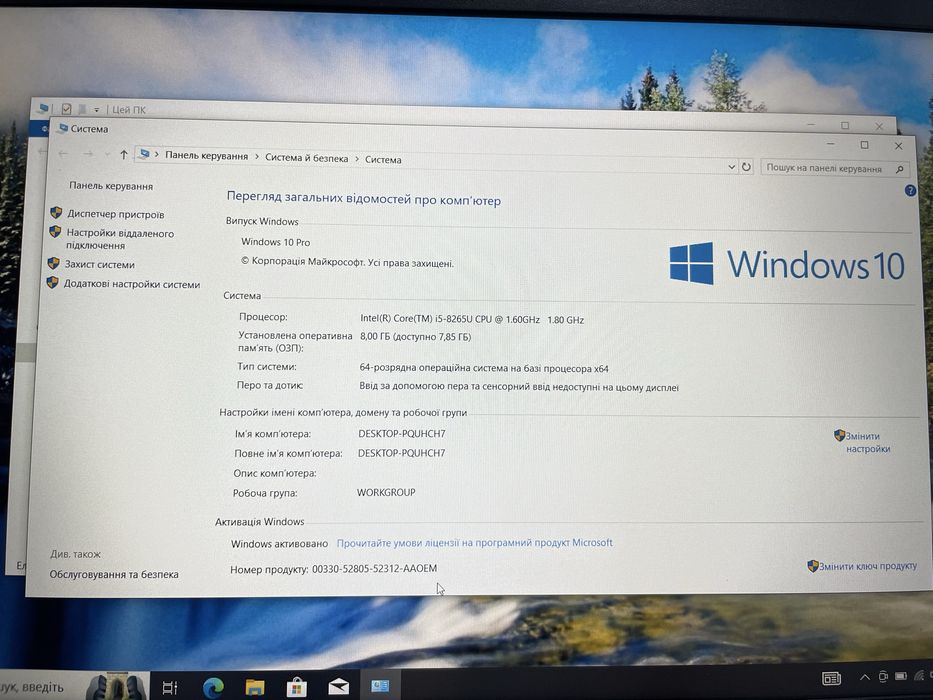933x700 pixels.
Task: Click the shield icon beside Настройки віддаленого підключення
Action: 55,232
